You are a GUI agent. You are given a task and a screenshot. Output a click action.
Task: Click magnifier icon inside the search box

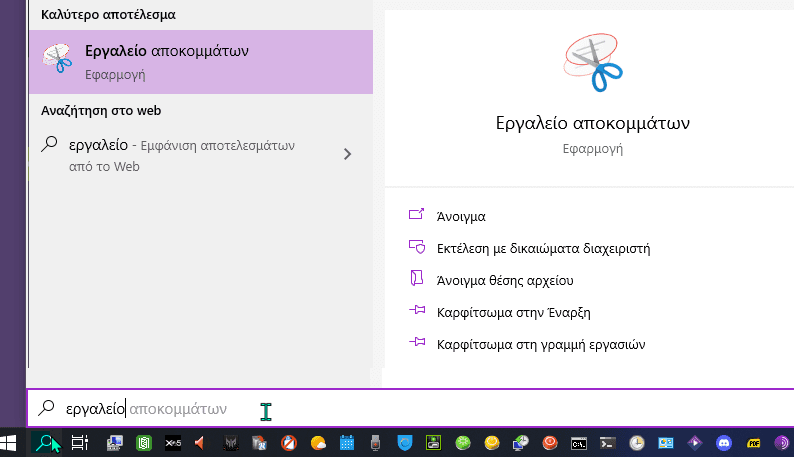(x=46, y=407)
